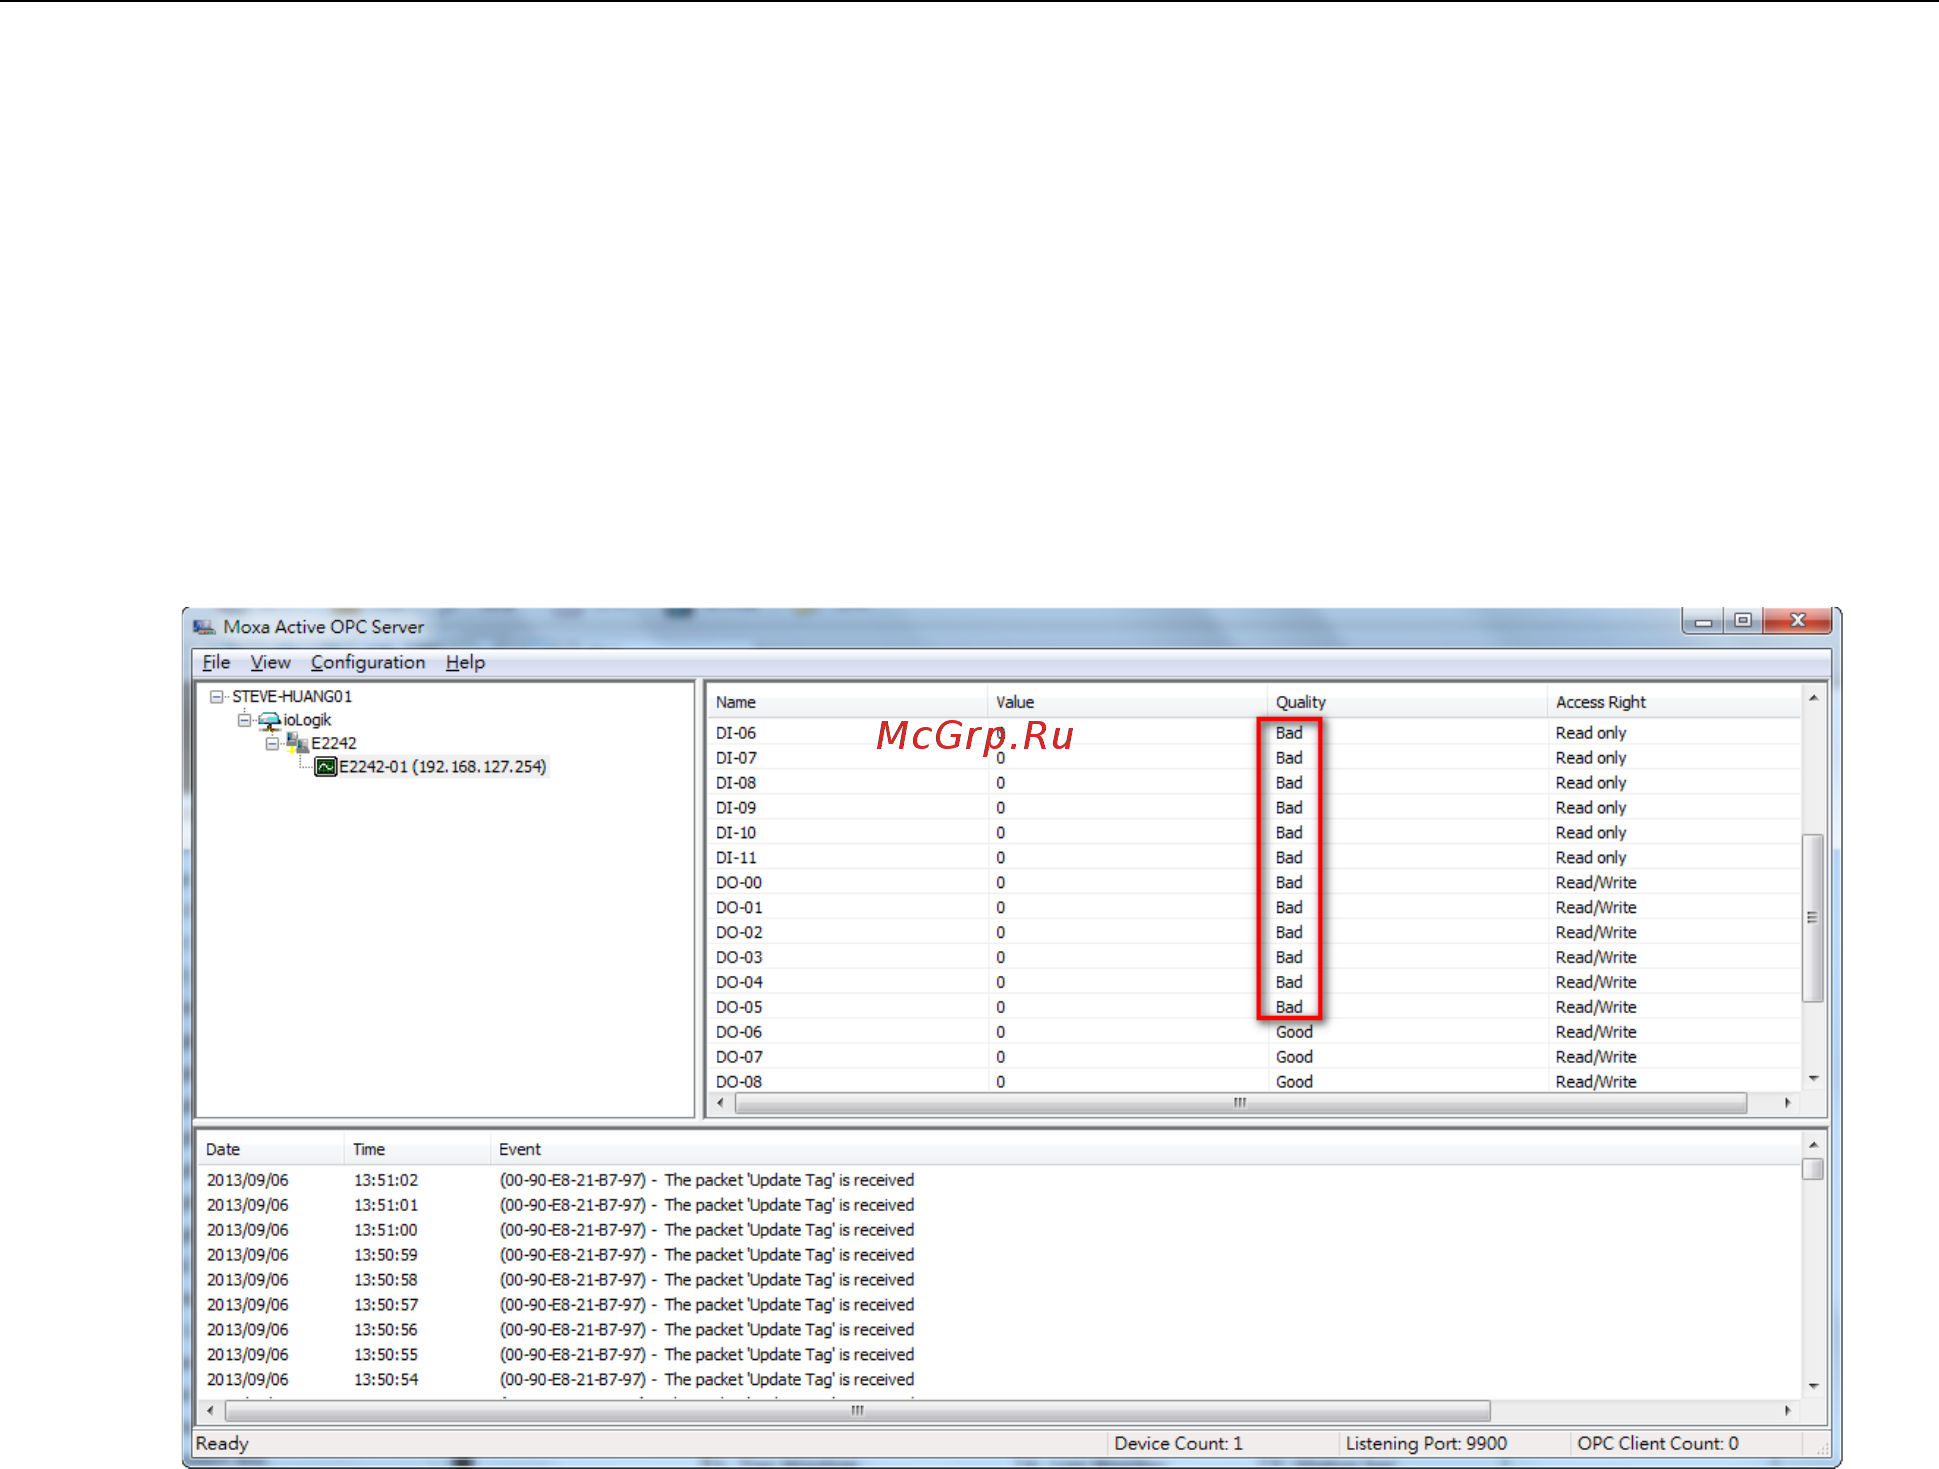Viewport: 1939px width, 1469px height.
Task: Click the event log horizontal scroll left arrow
Action: [x=209, y=1411]
